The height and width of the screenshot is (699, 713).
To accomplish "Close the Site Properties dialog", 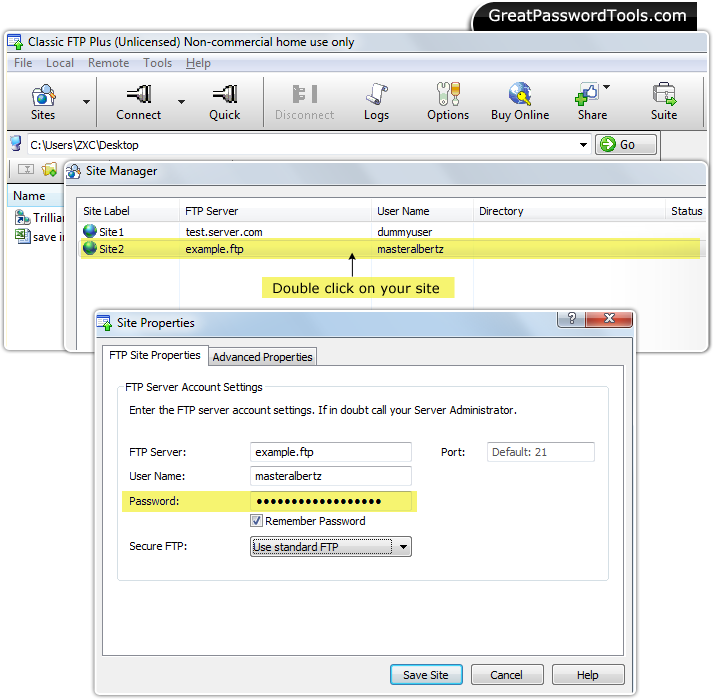I will 609,318.
